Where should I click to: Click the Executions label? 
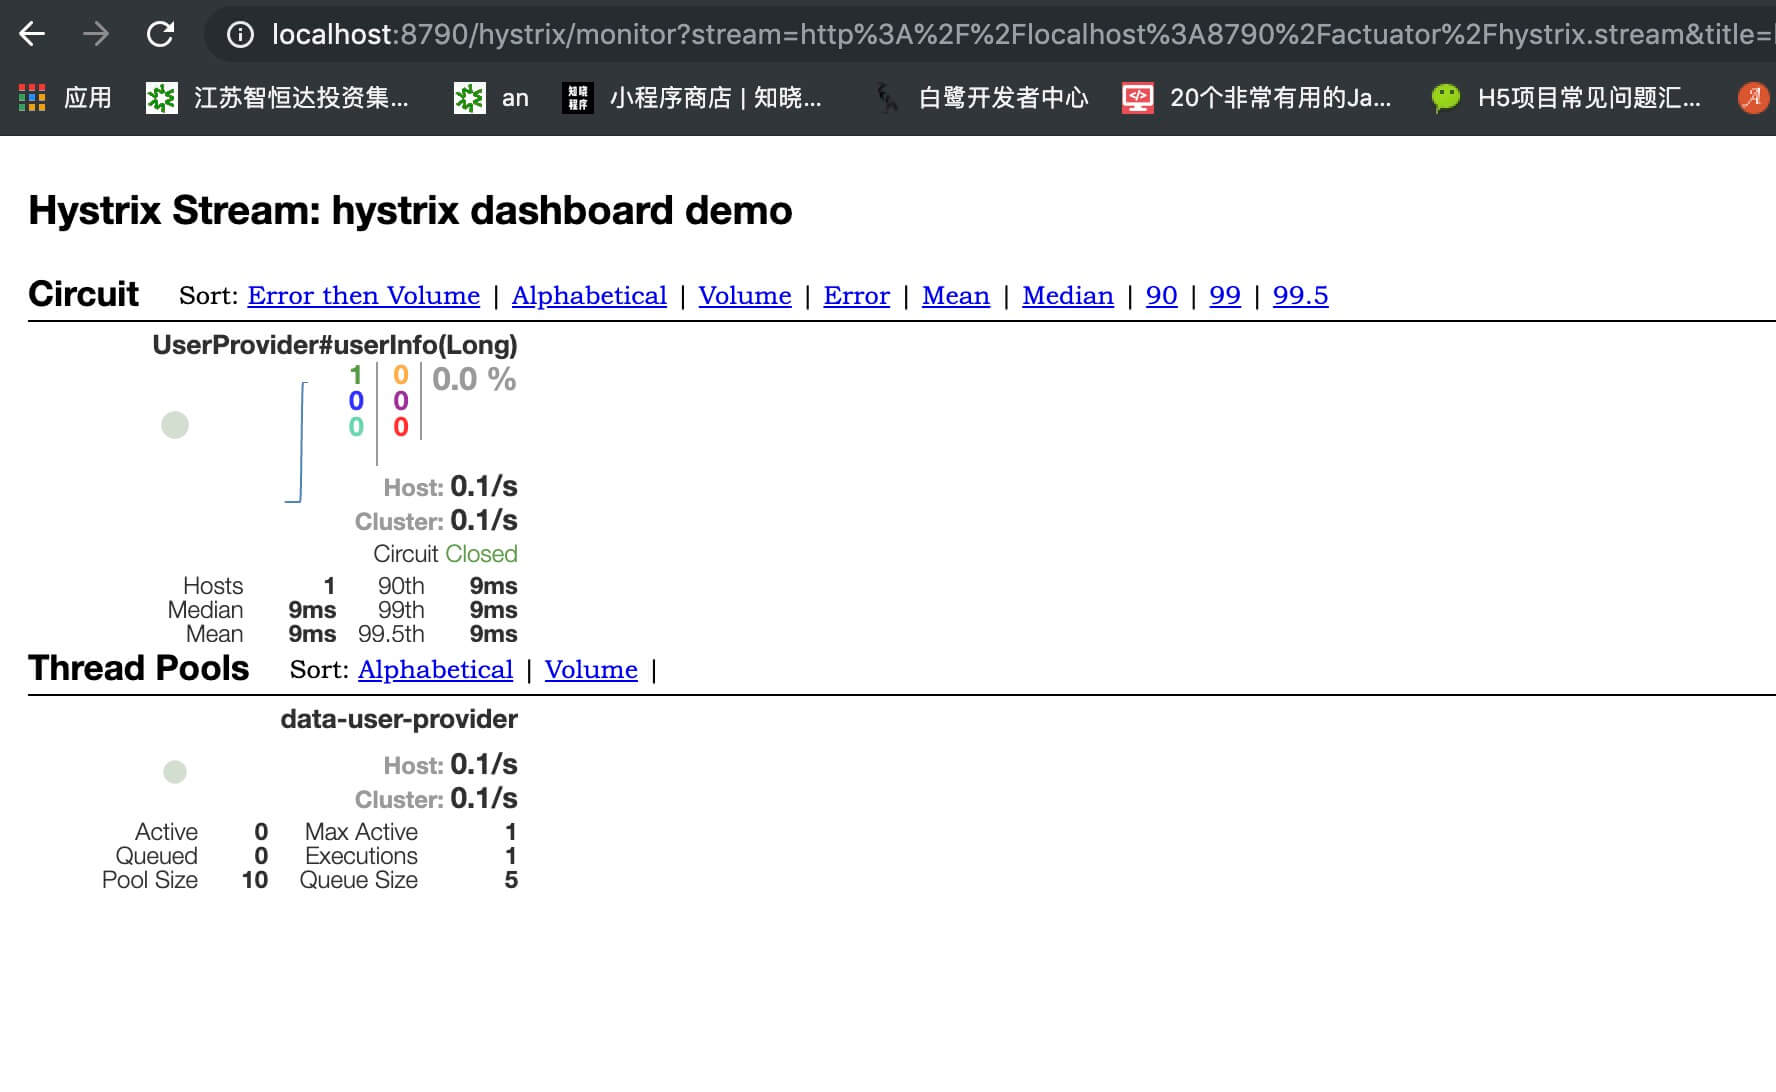(x=361, y=856)
